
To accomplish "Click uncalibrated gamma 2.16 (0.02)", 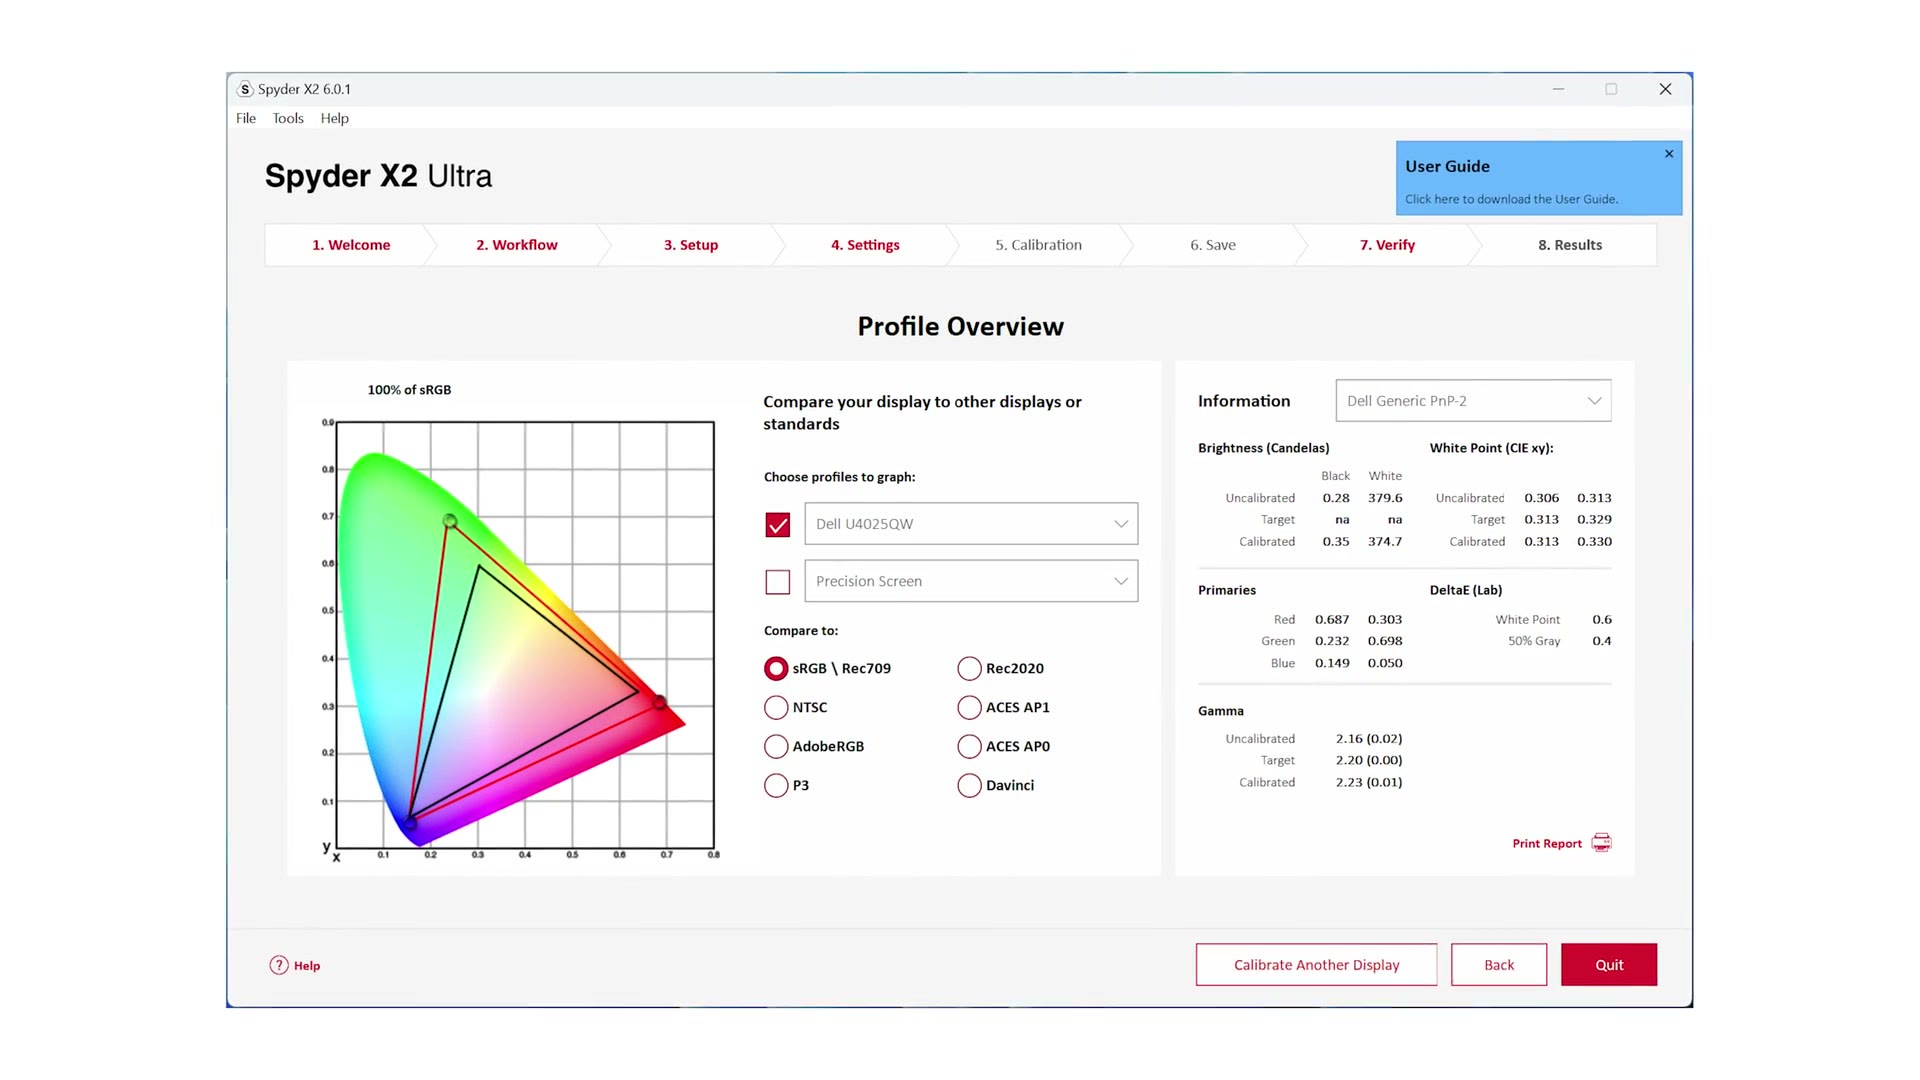I will 1369,739.
